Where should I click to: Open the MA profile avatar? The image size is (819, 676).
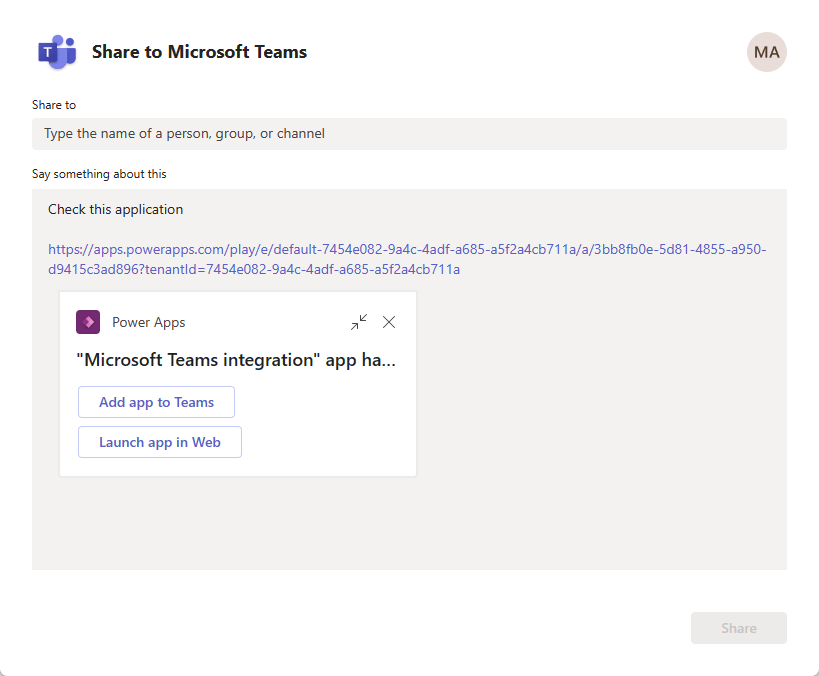pyautogui.click(x=766, y=52)
